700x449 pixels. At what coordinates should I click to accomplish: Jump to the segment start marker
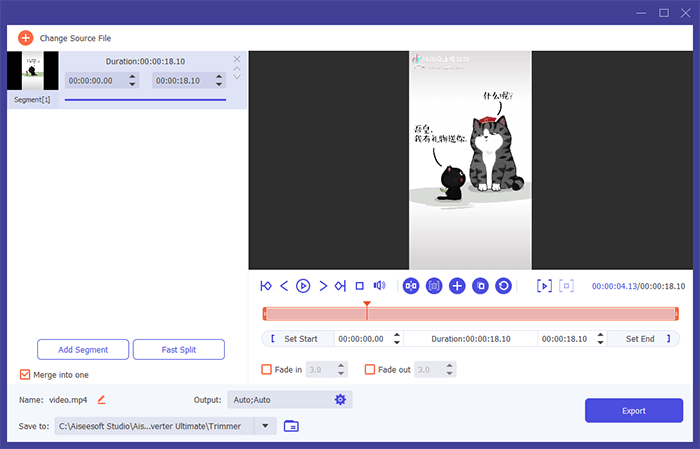266,286
